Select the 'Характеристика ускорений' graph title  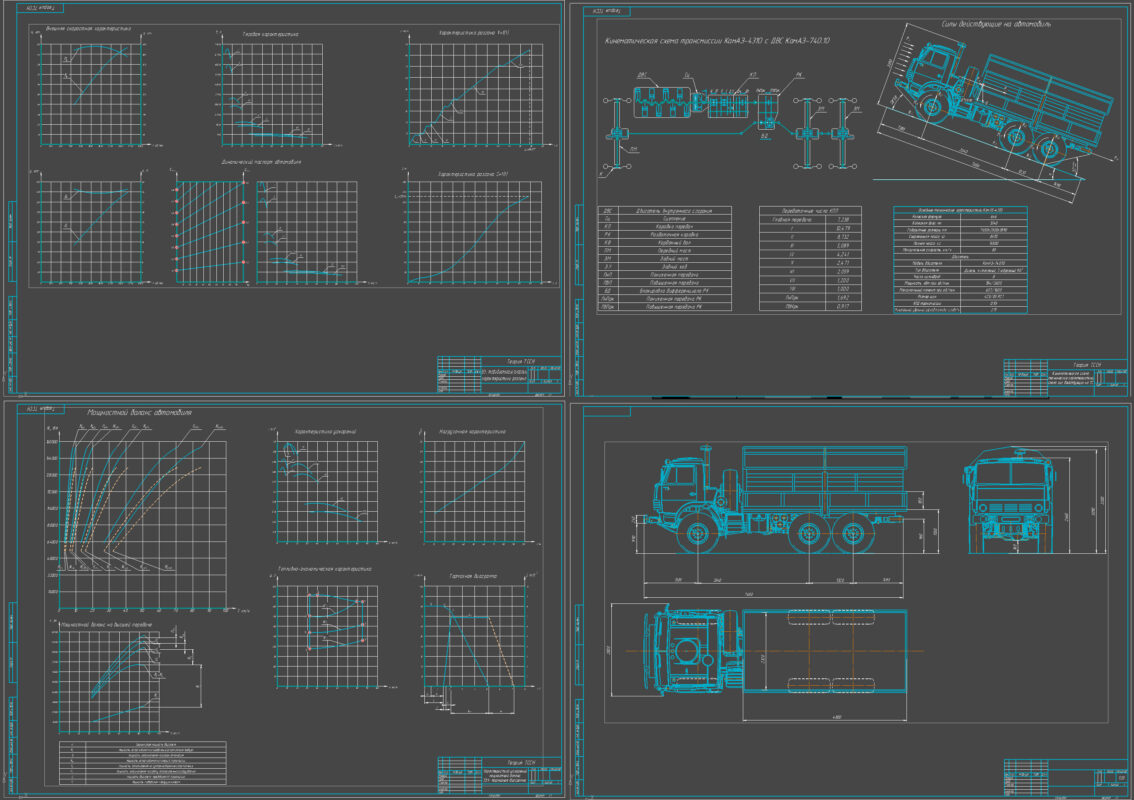coord(325,432)
